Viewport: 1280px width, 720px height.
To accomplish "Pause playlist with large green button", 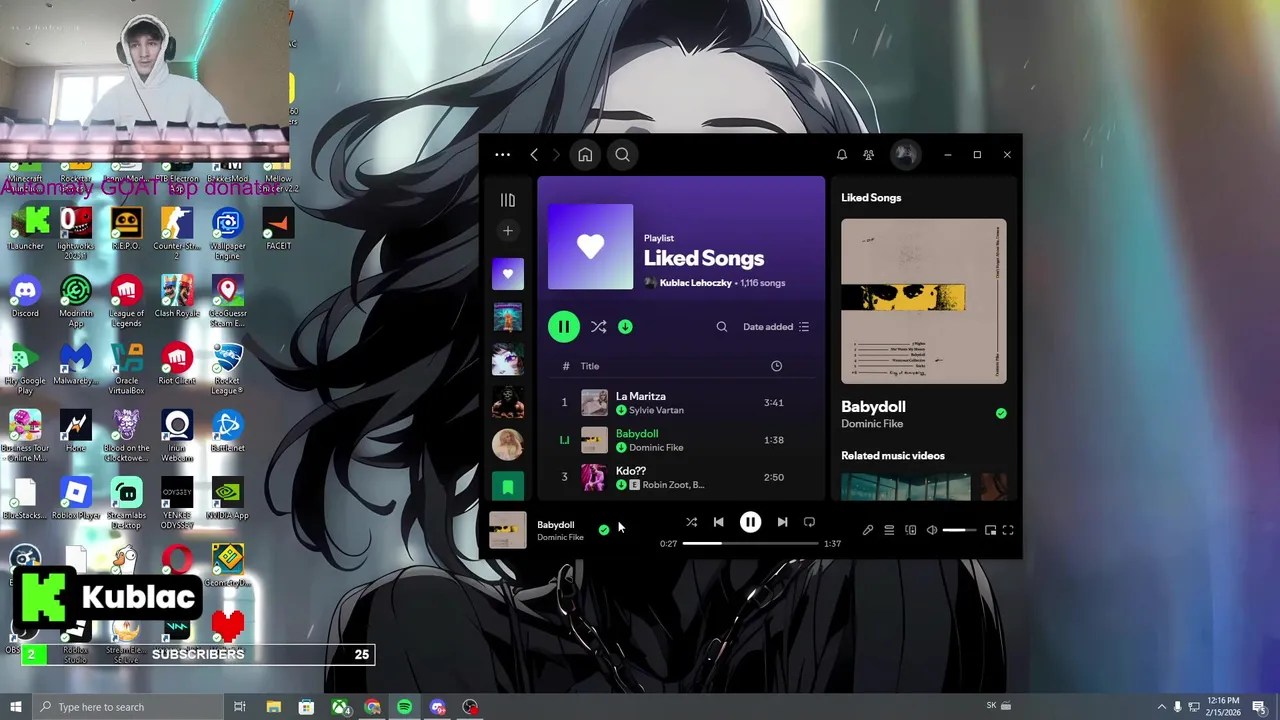I will point(563,327).
